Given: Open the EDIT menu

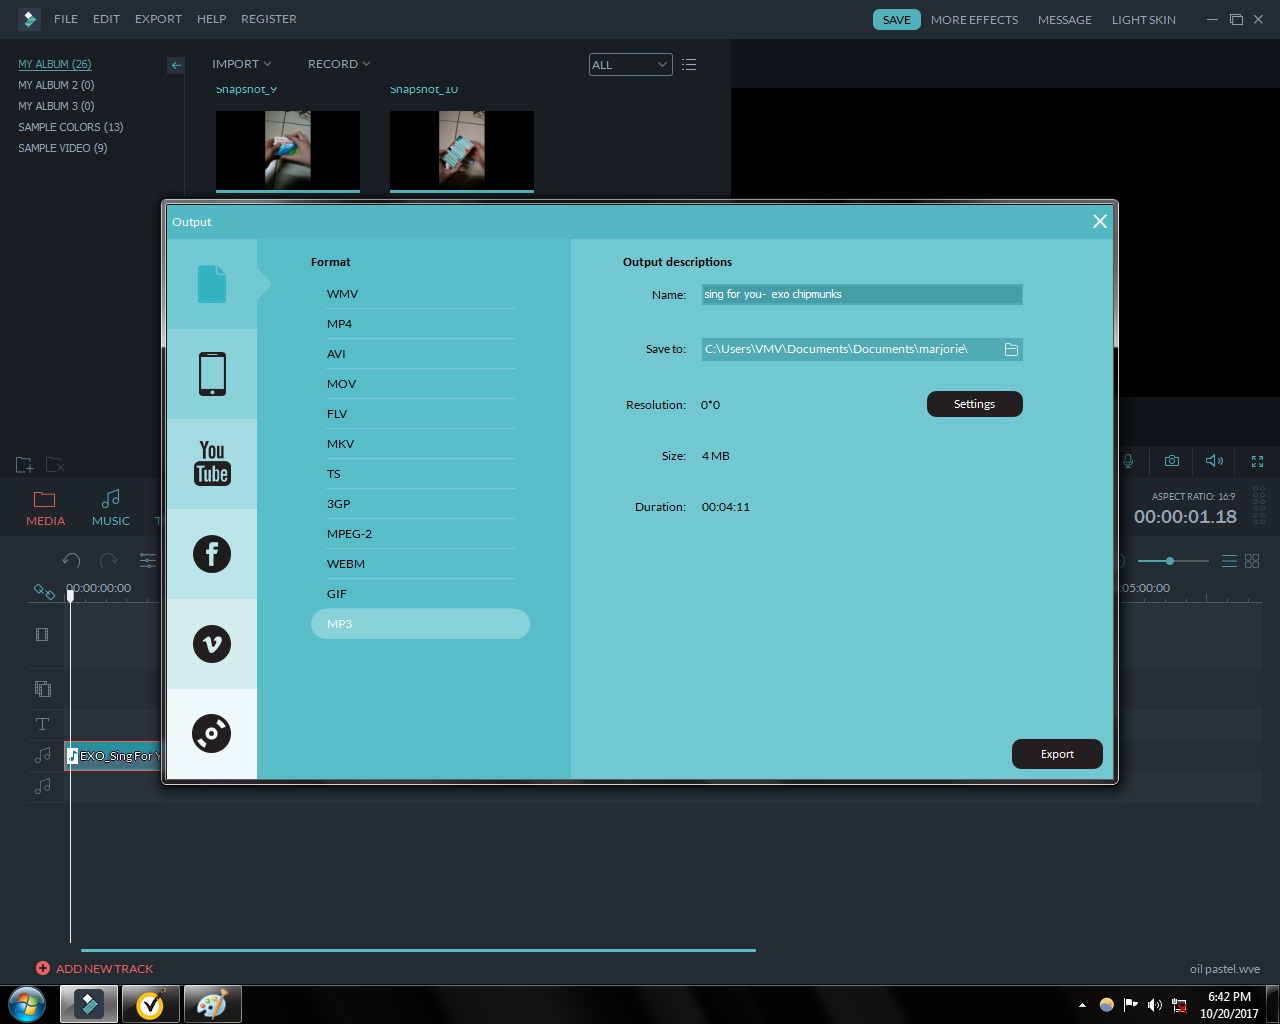Looking at the screenshot, I should pos(106,19).
